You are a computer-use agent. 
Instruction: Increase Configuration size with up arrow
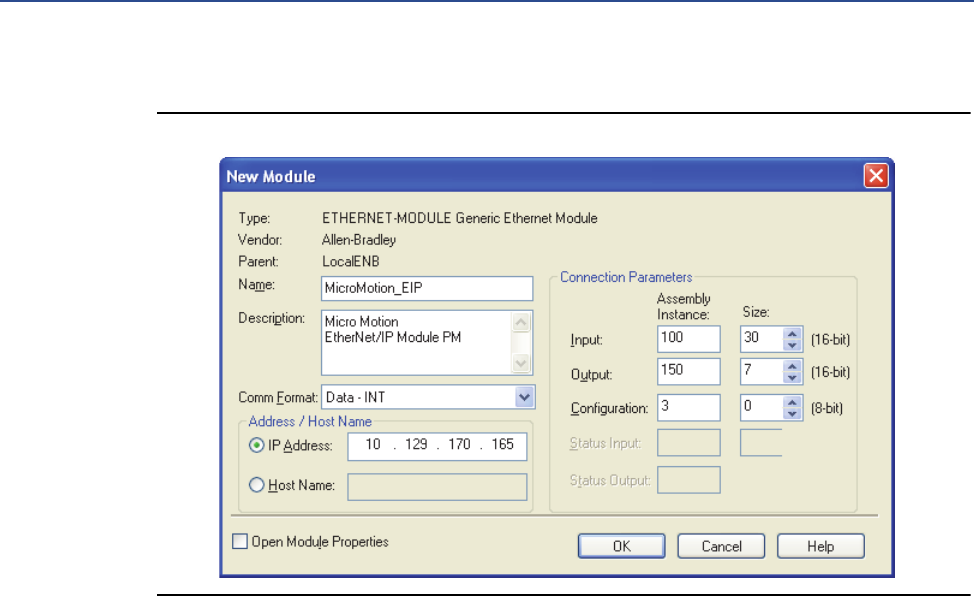793,401
